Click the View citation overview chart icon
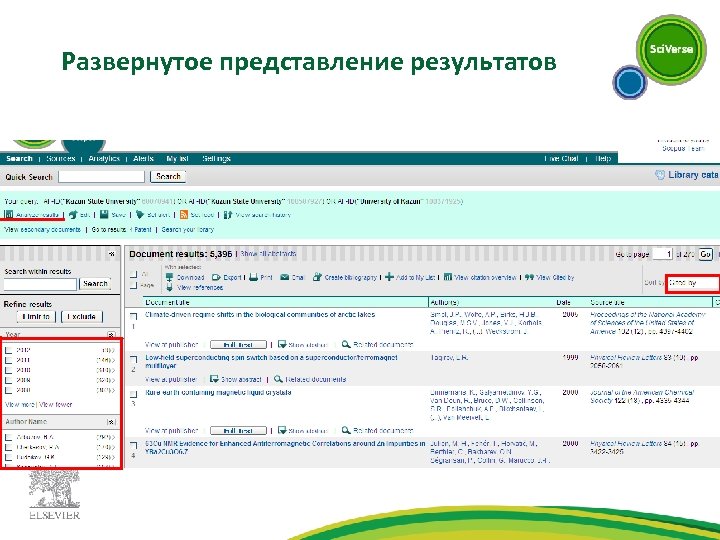 tap(448, 277)
